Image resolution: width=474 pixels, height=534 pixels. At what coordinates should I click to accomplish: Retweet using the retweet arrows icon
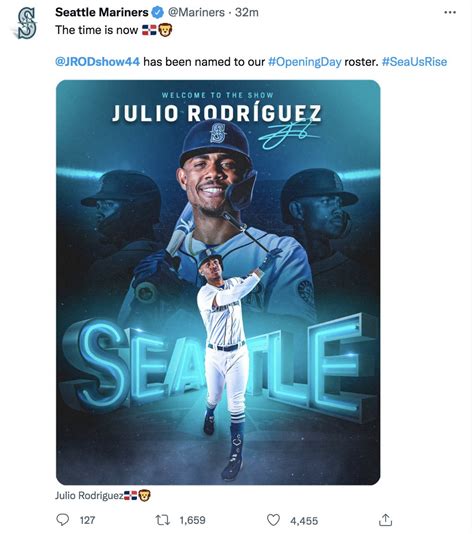162,520
